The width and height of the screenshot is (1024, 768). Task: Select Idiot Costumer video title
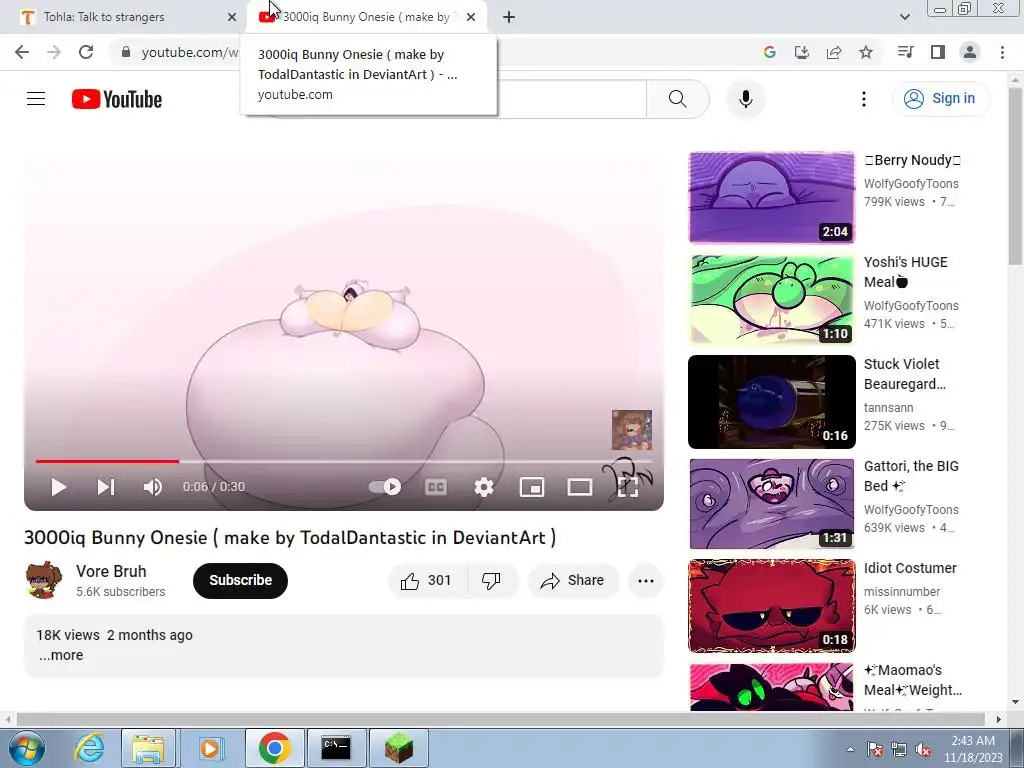(x=910, y=568)
